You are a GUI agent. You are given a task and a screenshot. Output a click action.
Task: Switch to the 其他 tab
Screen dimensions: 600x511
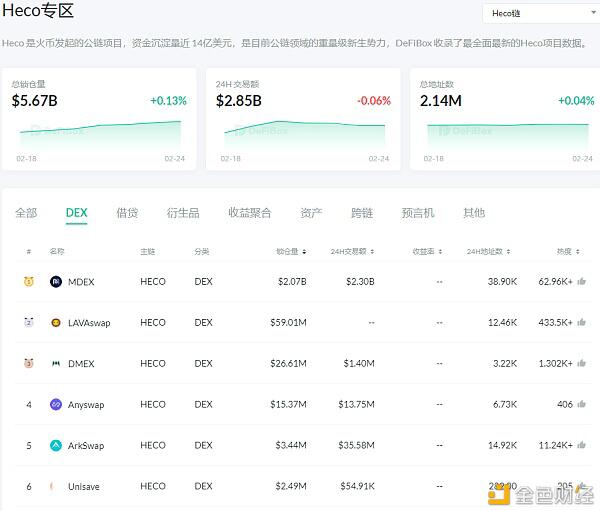click(x=474, y=213)
